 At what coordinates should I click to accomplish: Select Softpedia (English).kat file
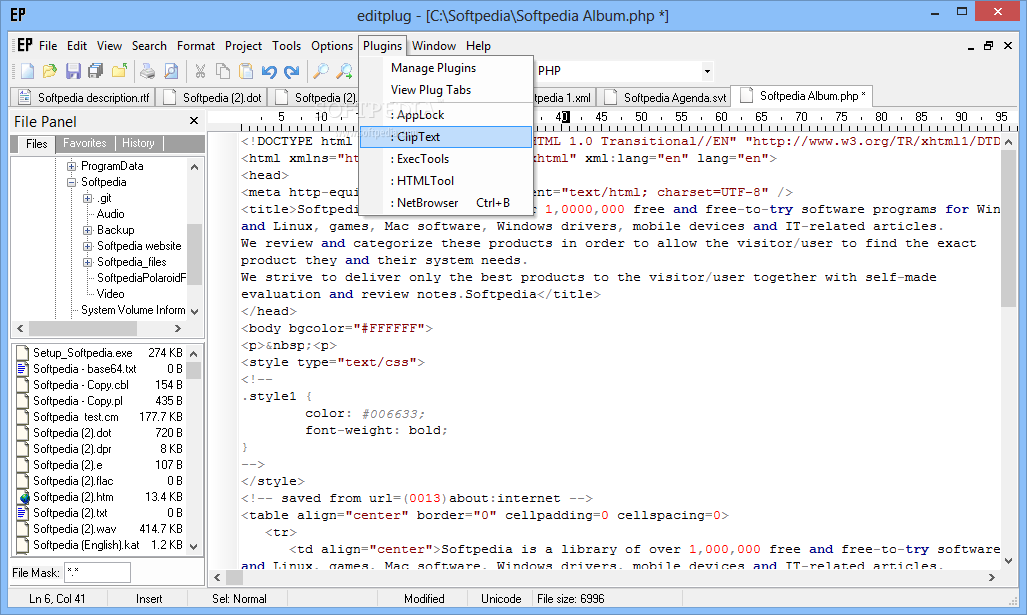[86, 545]
